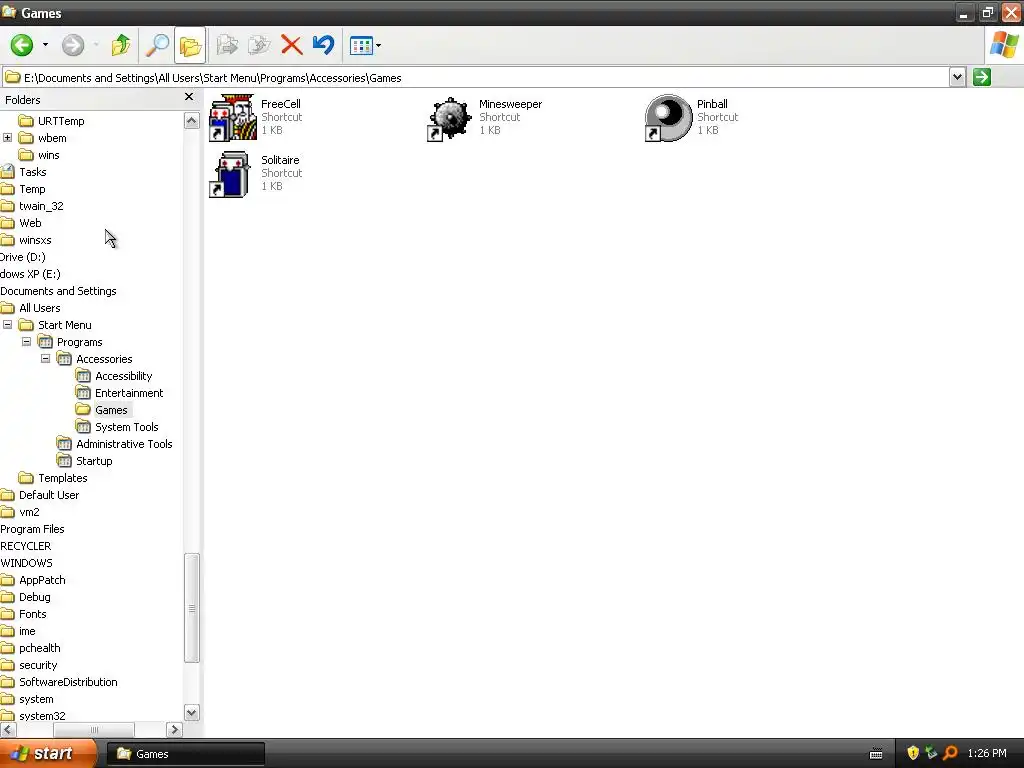Go up one folder level
Viewport: 1024px width, 768px height.
[x=121, y=45]
